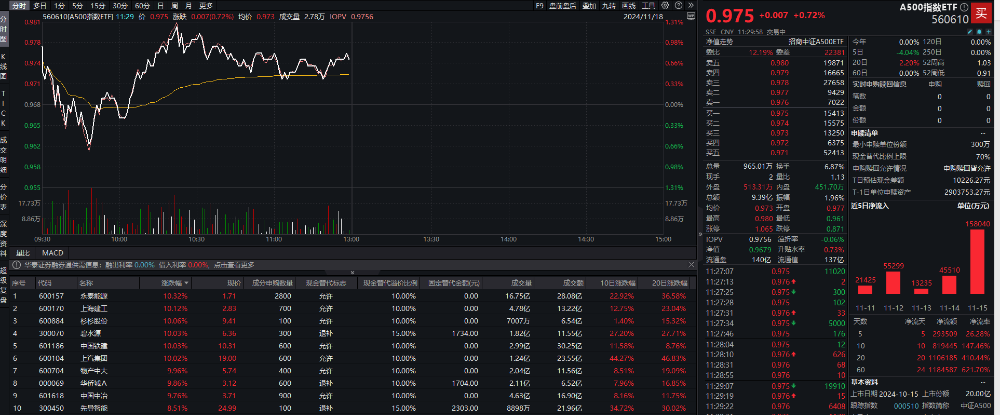This screenshot has width=1000, height=415.
Task: Select the 5分 period
Action: [x=77, y=5]
